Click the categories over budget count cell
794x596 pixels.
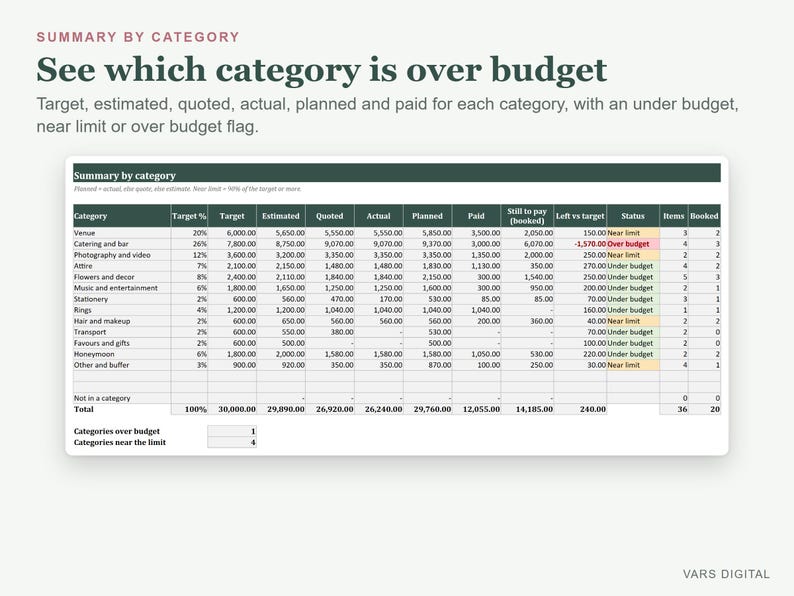click(232, 431)
